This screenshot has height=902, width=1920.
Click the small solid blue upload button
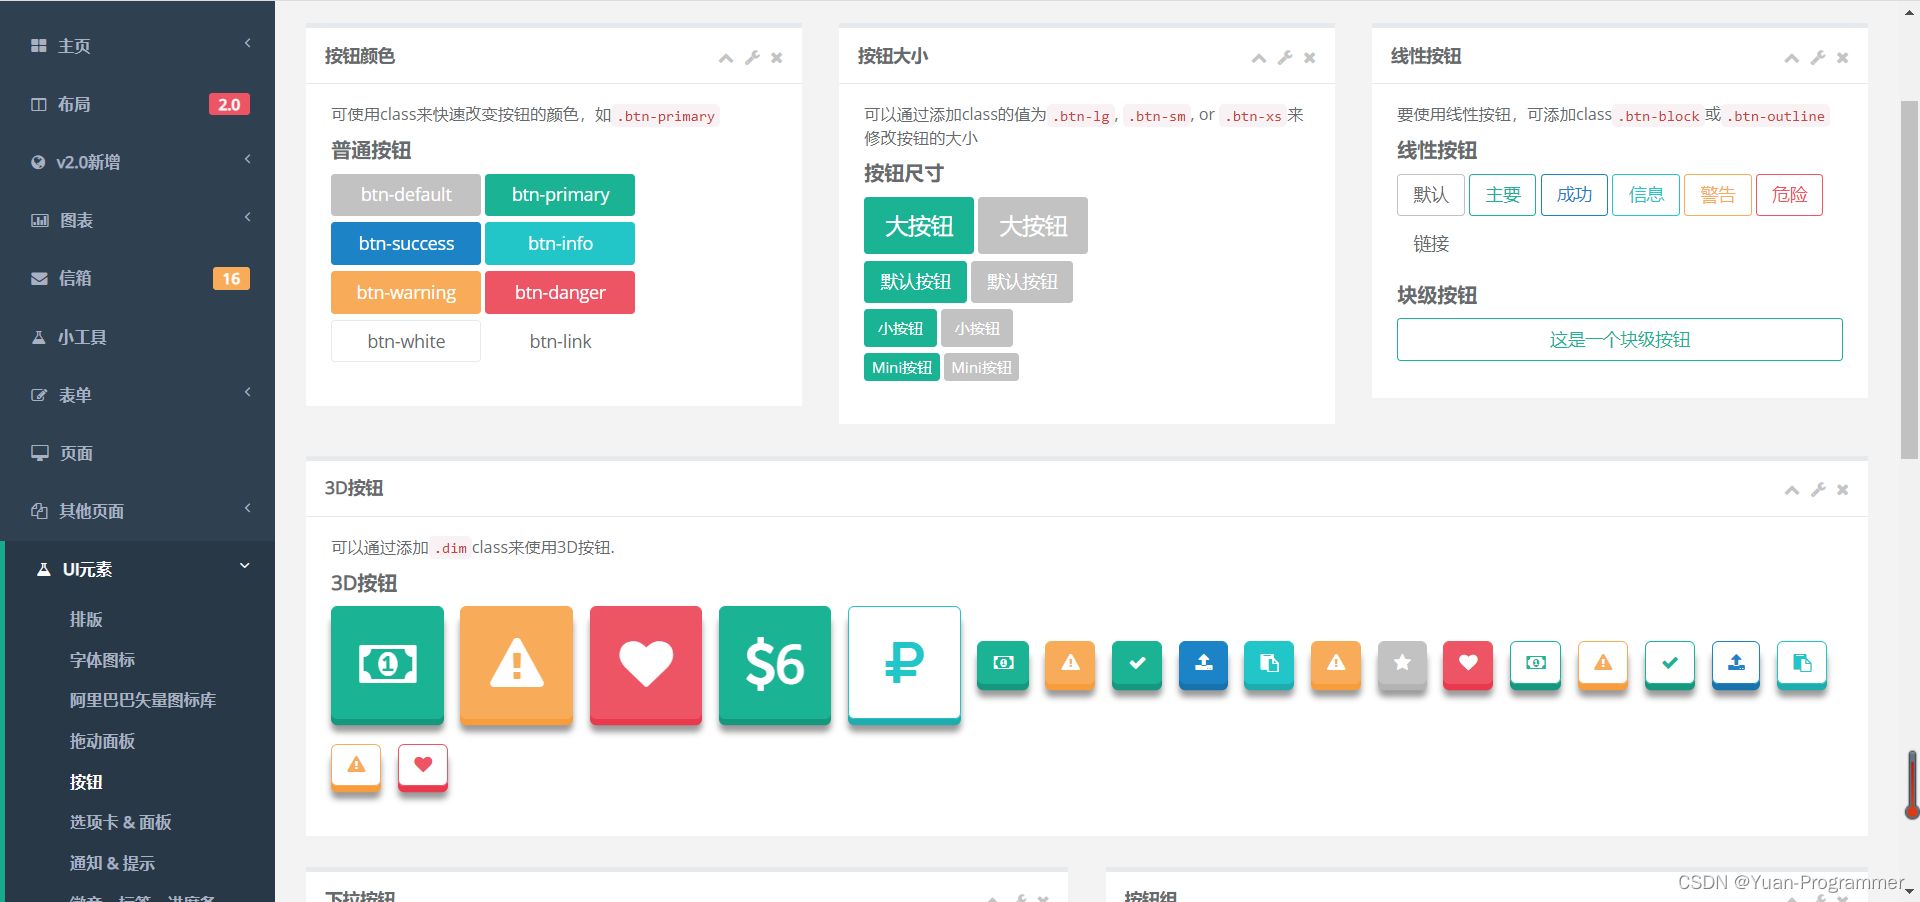coord(1203,664)
